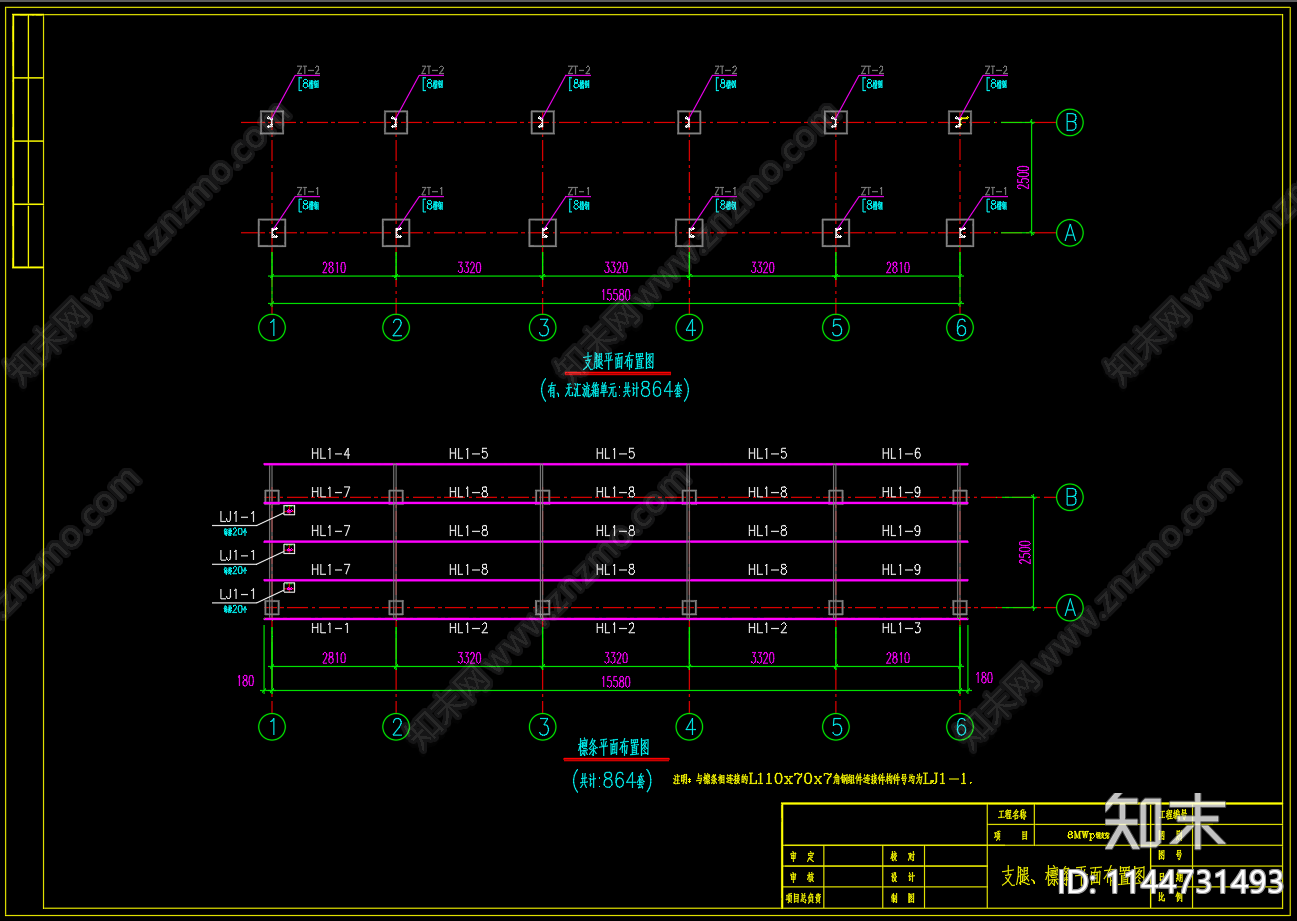Click axis bubble B in the 支腿 plan

tap(1070, 122)
